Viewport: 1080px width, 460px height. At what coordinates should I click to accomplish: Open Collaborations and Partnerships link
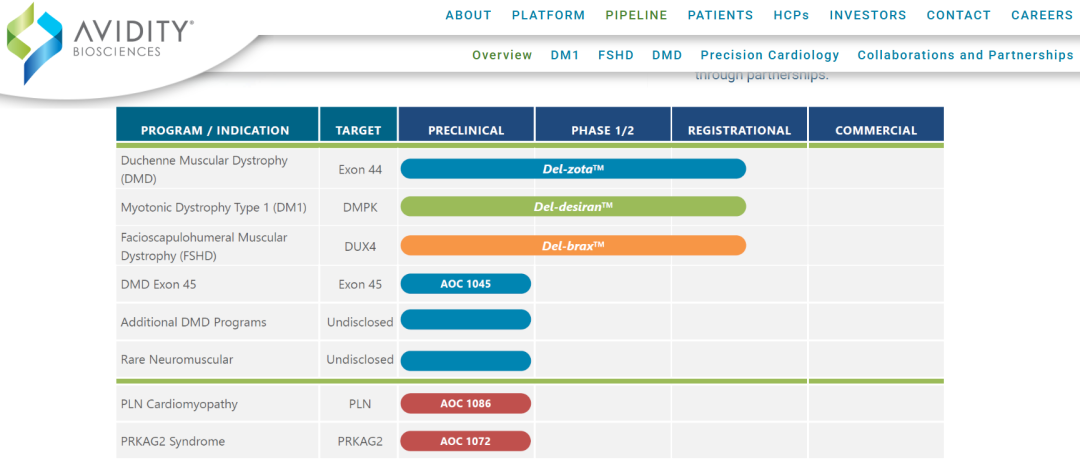tap(965, 55)
